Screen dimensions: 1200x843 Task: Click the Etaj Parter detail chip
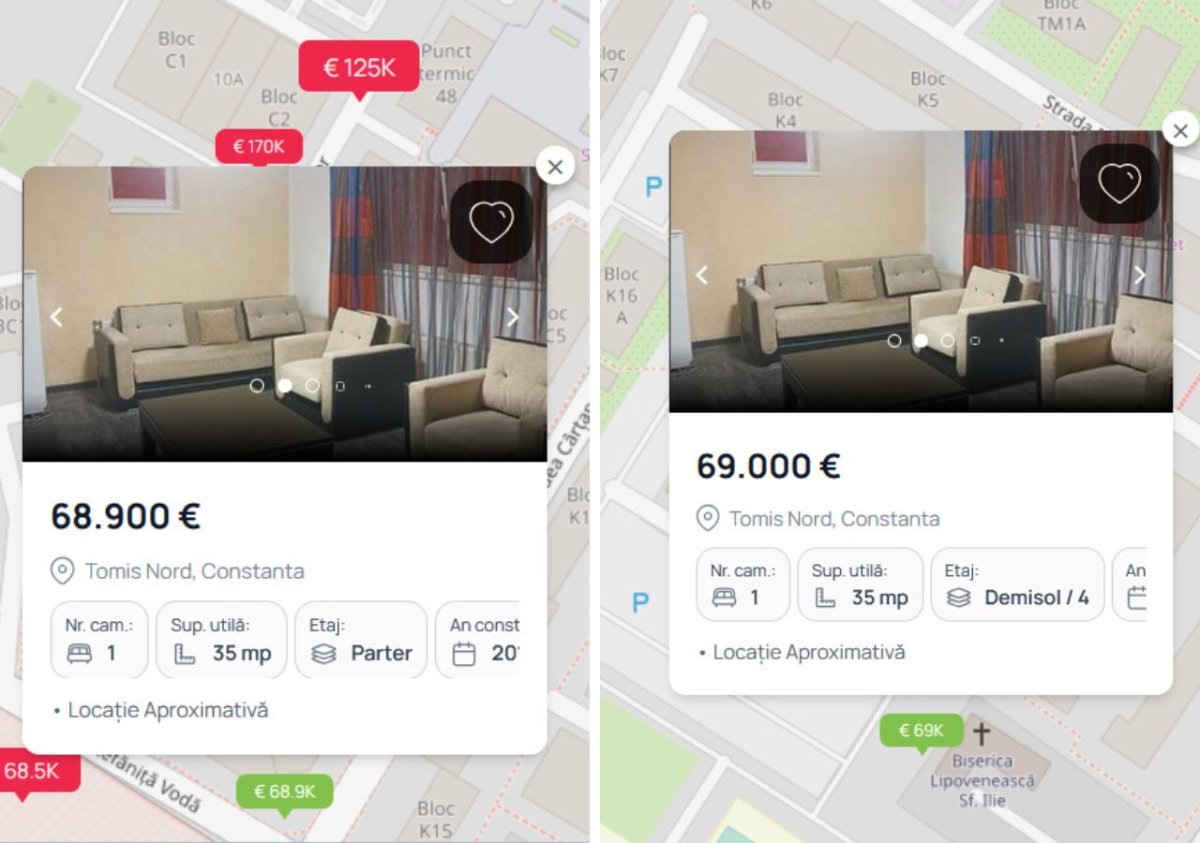click(361, 640)
